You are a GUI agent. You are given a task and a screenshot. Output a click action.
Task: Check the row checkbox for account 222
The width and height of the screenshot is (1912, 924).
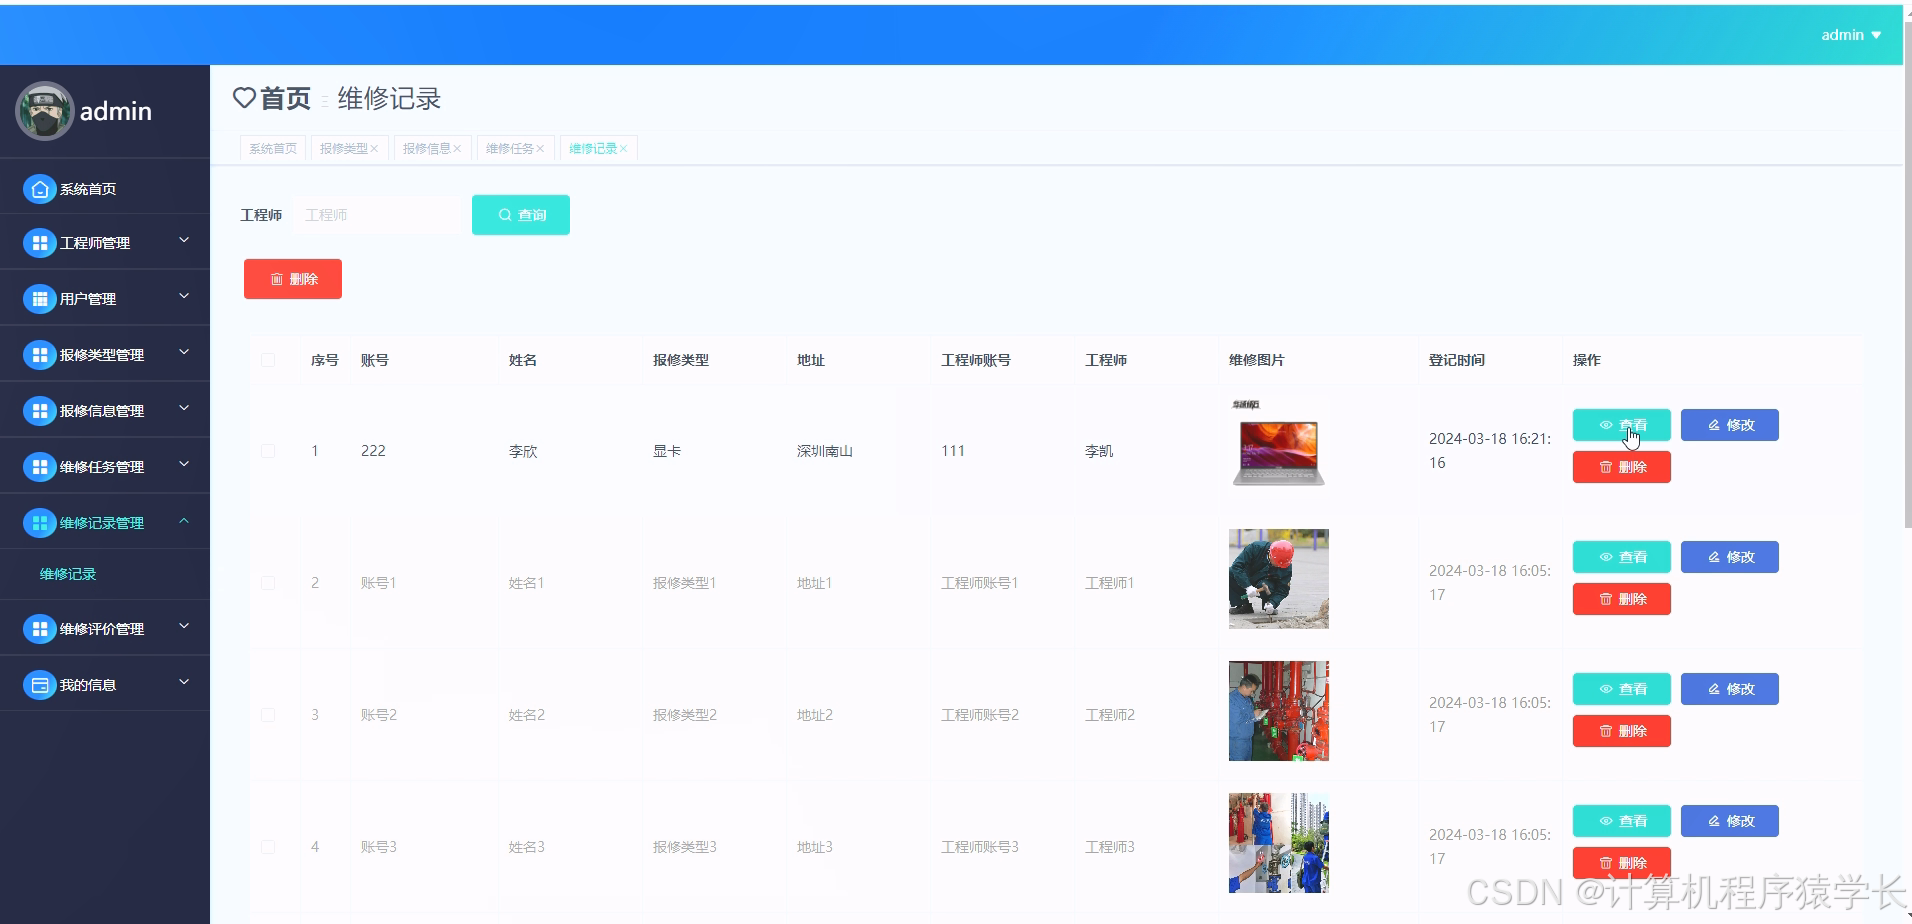[268, 450]
